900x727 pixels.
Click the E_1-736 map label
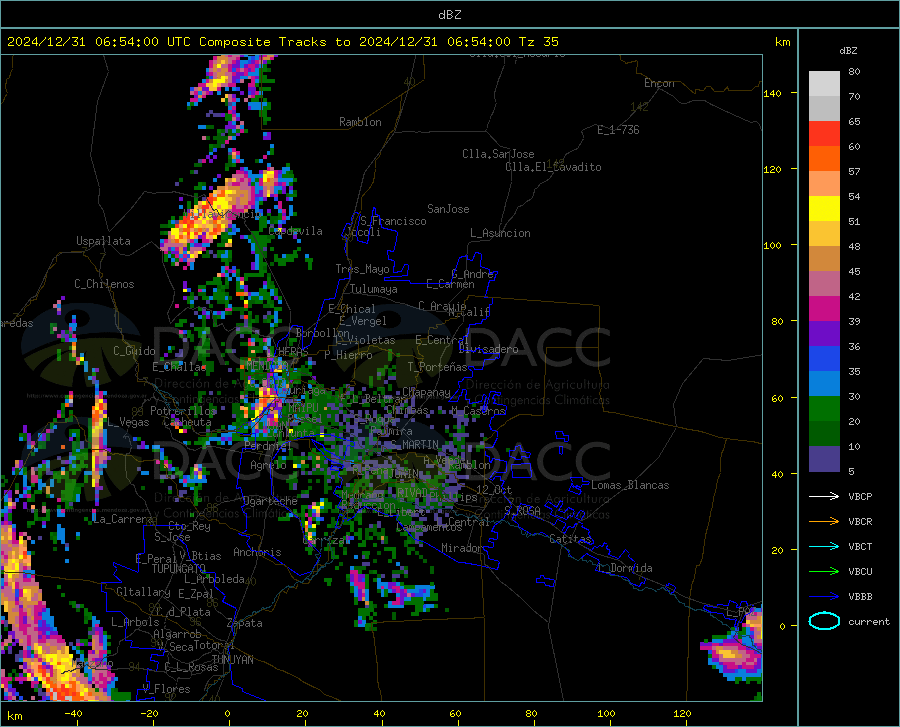pos(618,130)
